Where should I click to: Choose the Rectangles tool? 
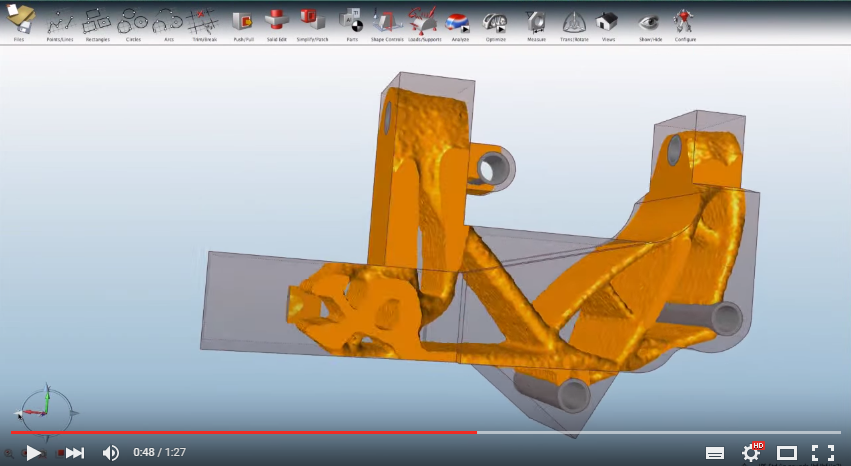(96, 20)
